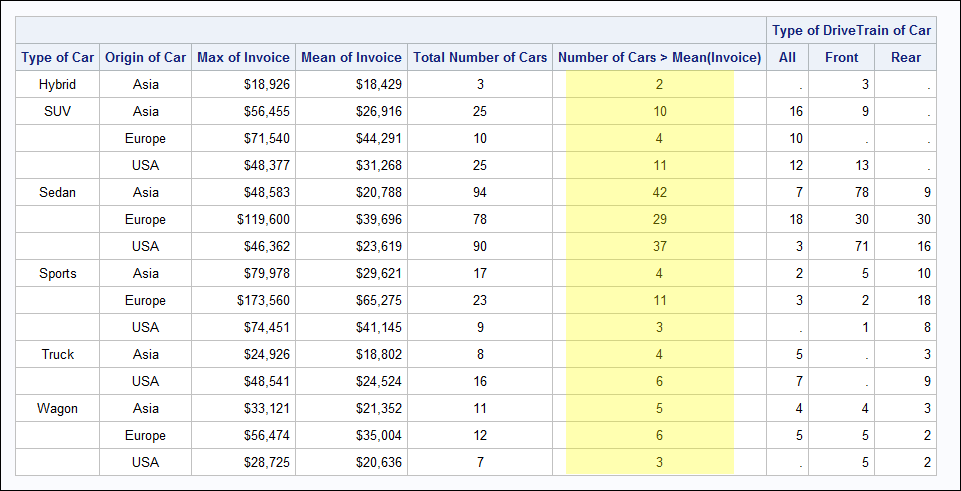Select the $173,560 max invoice cell
Screen dimensions: 961x491
point(261,300)
